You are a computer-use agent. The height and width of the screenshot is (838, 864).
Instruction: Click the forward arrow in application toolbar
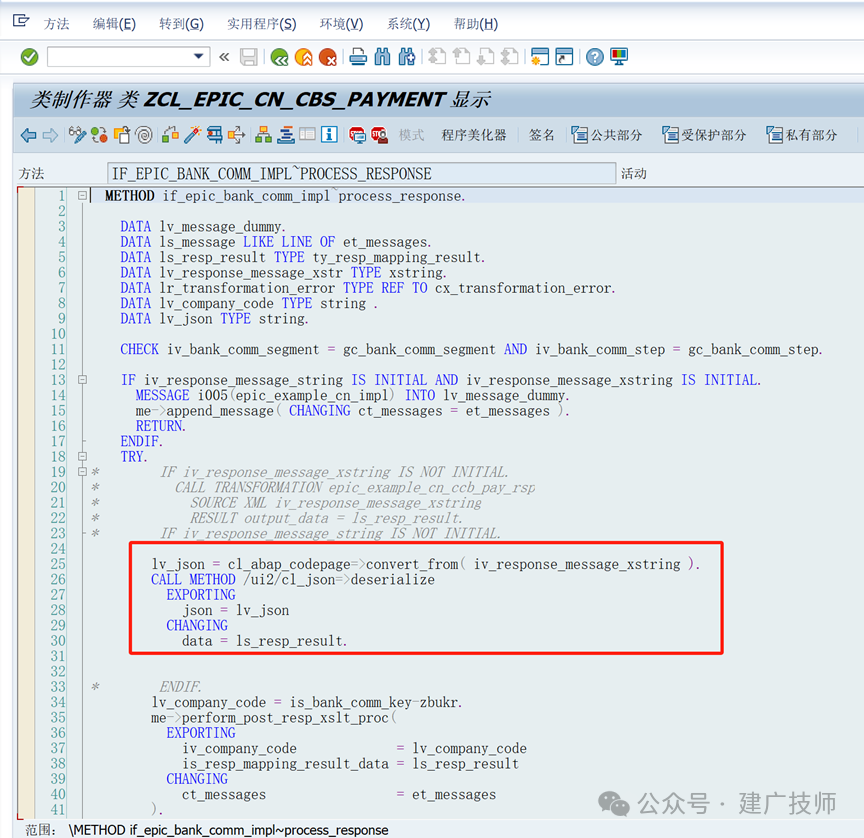50,135
